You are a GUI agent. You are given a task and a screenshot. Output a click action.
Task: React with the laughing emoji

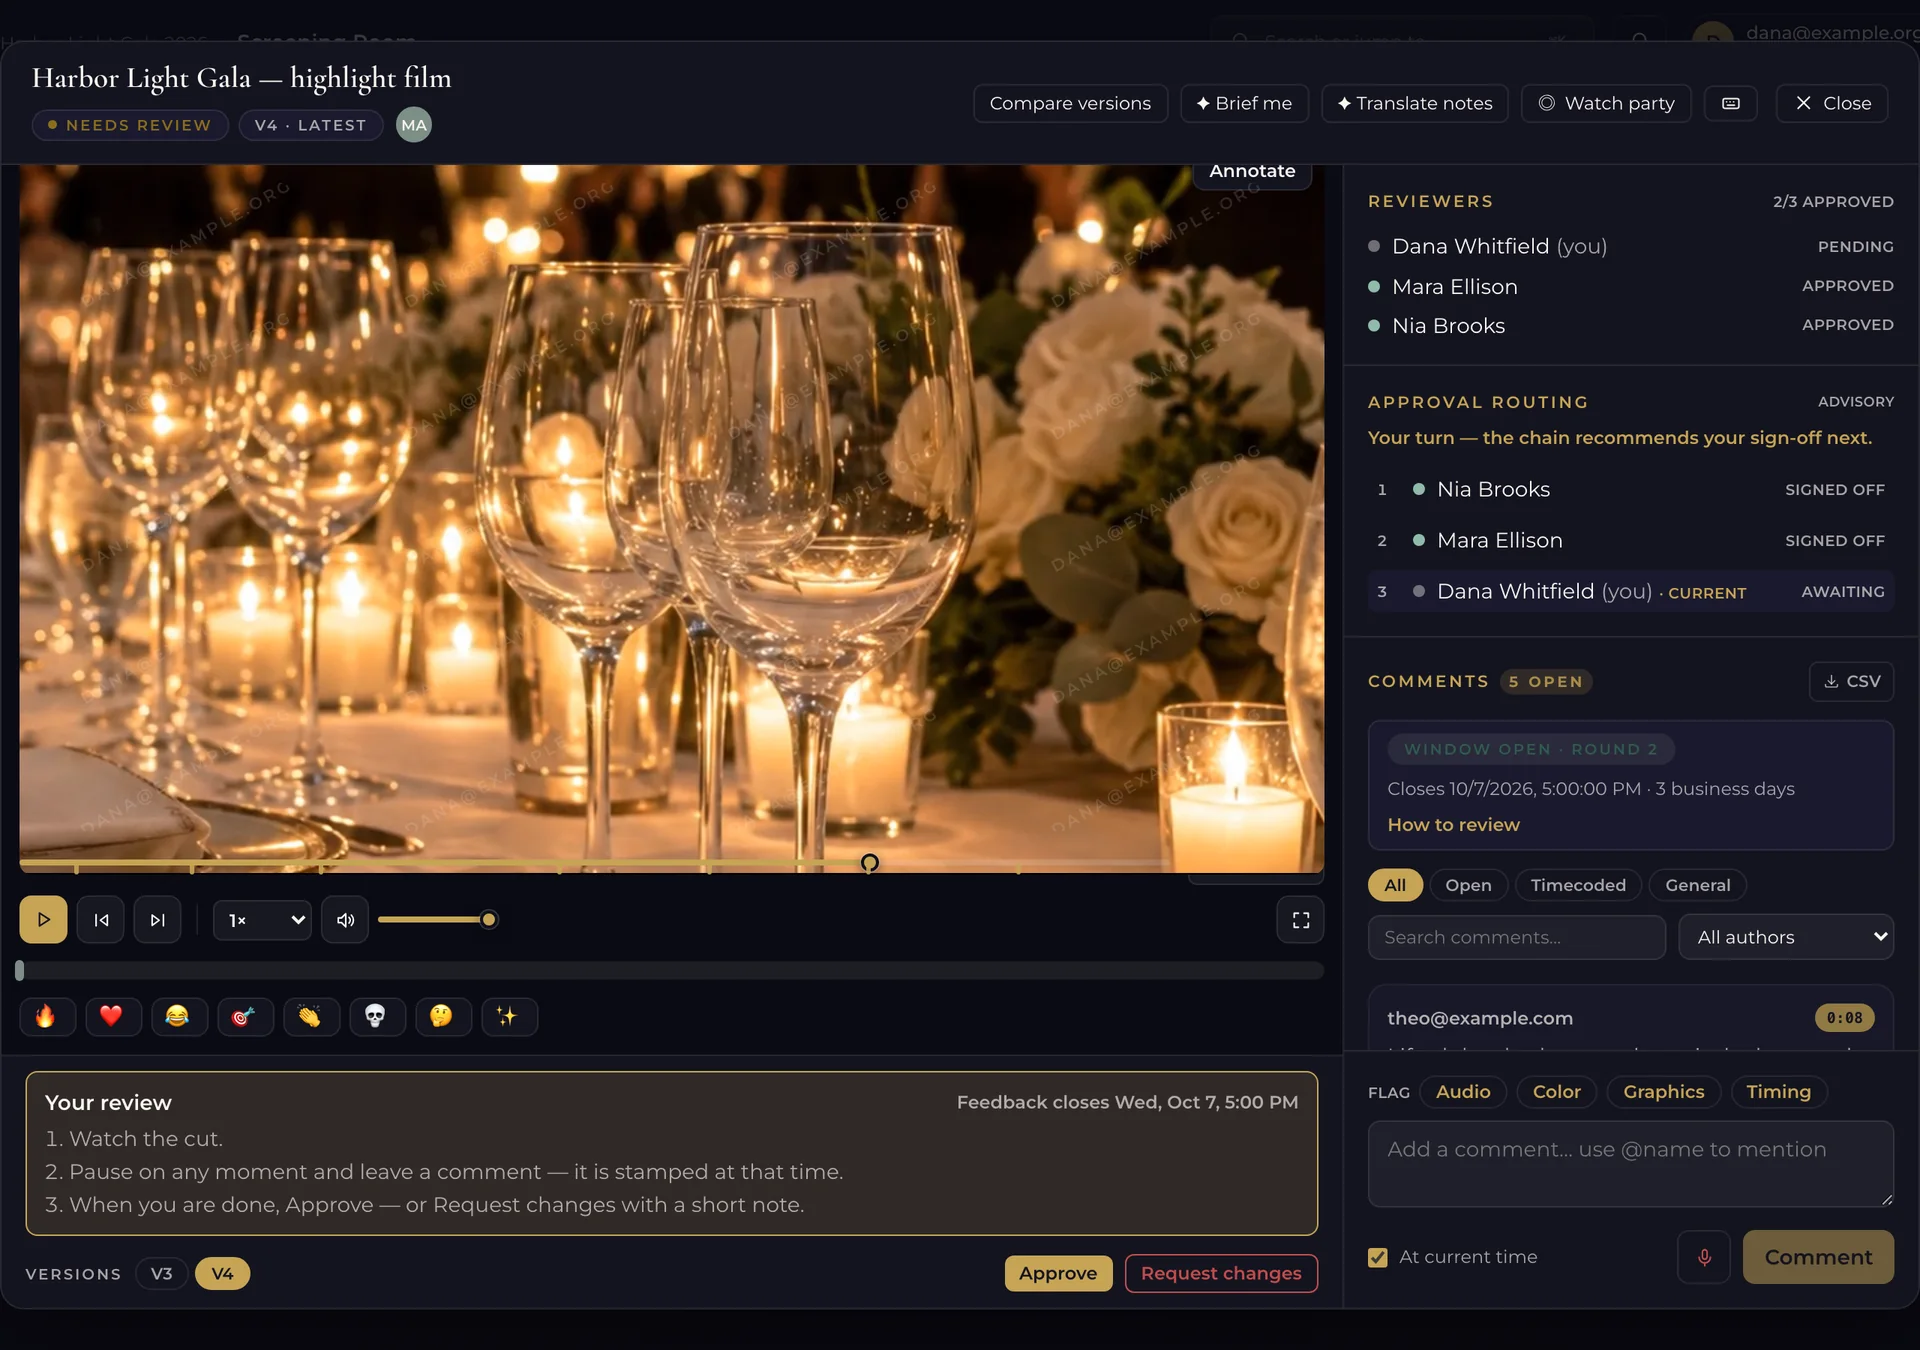[178, 1016]
